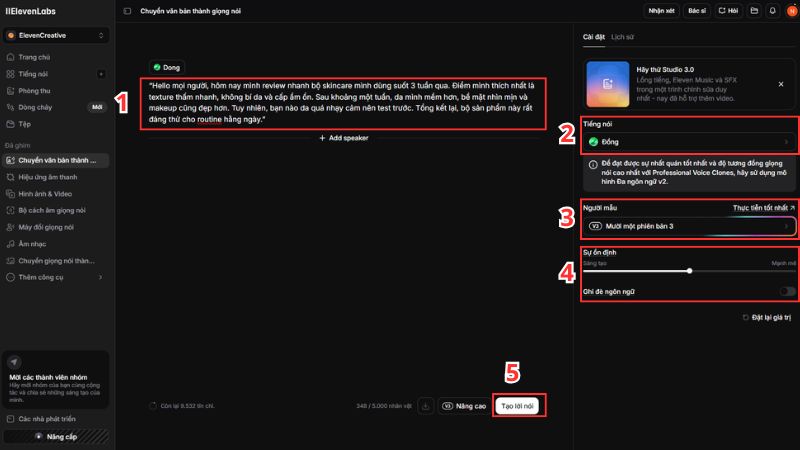
Task: Click the info icon in voice notice
Action: (x=593, y=165)
